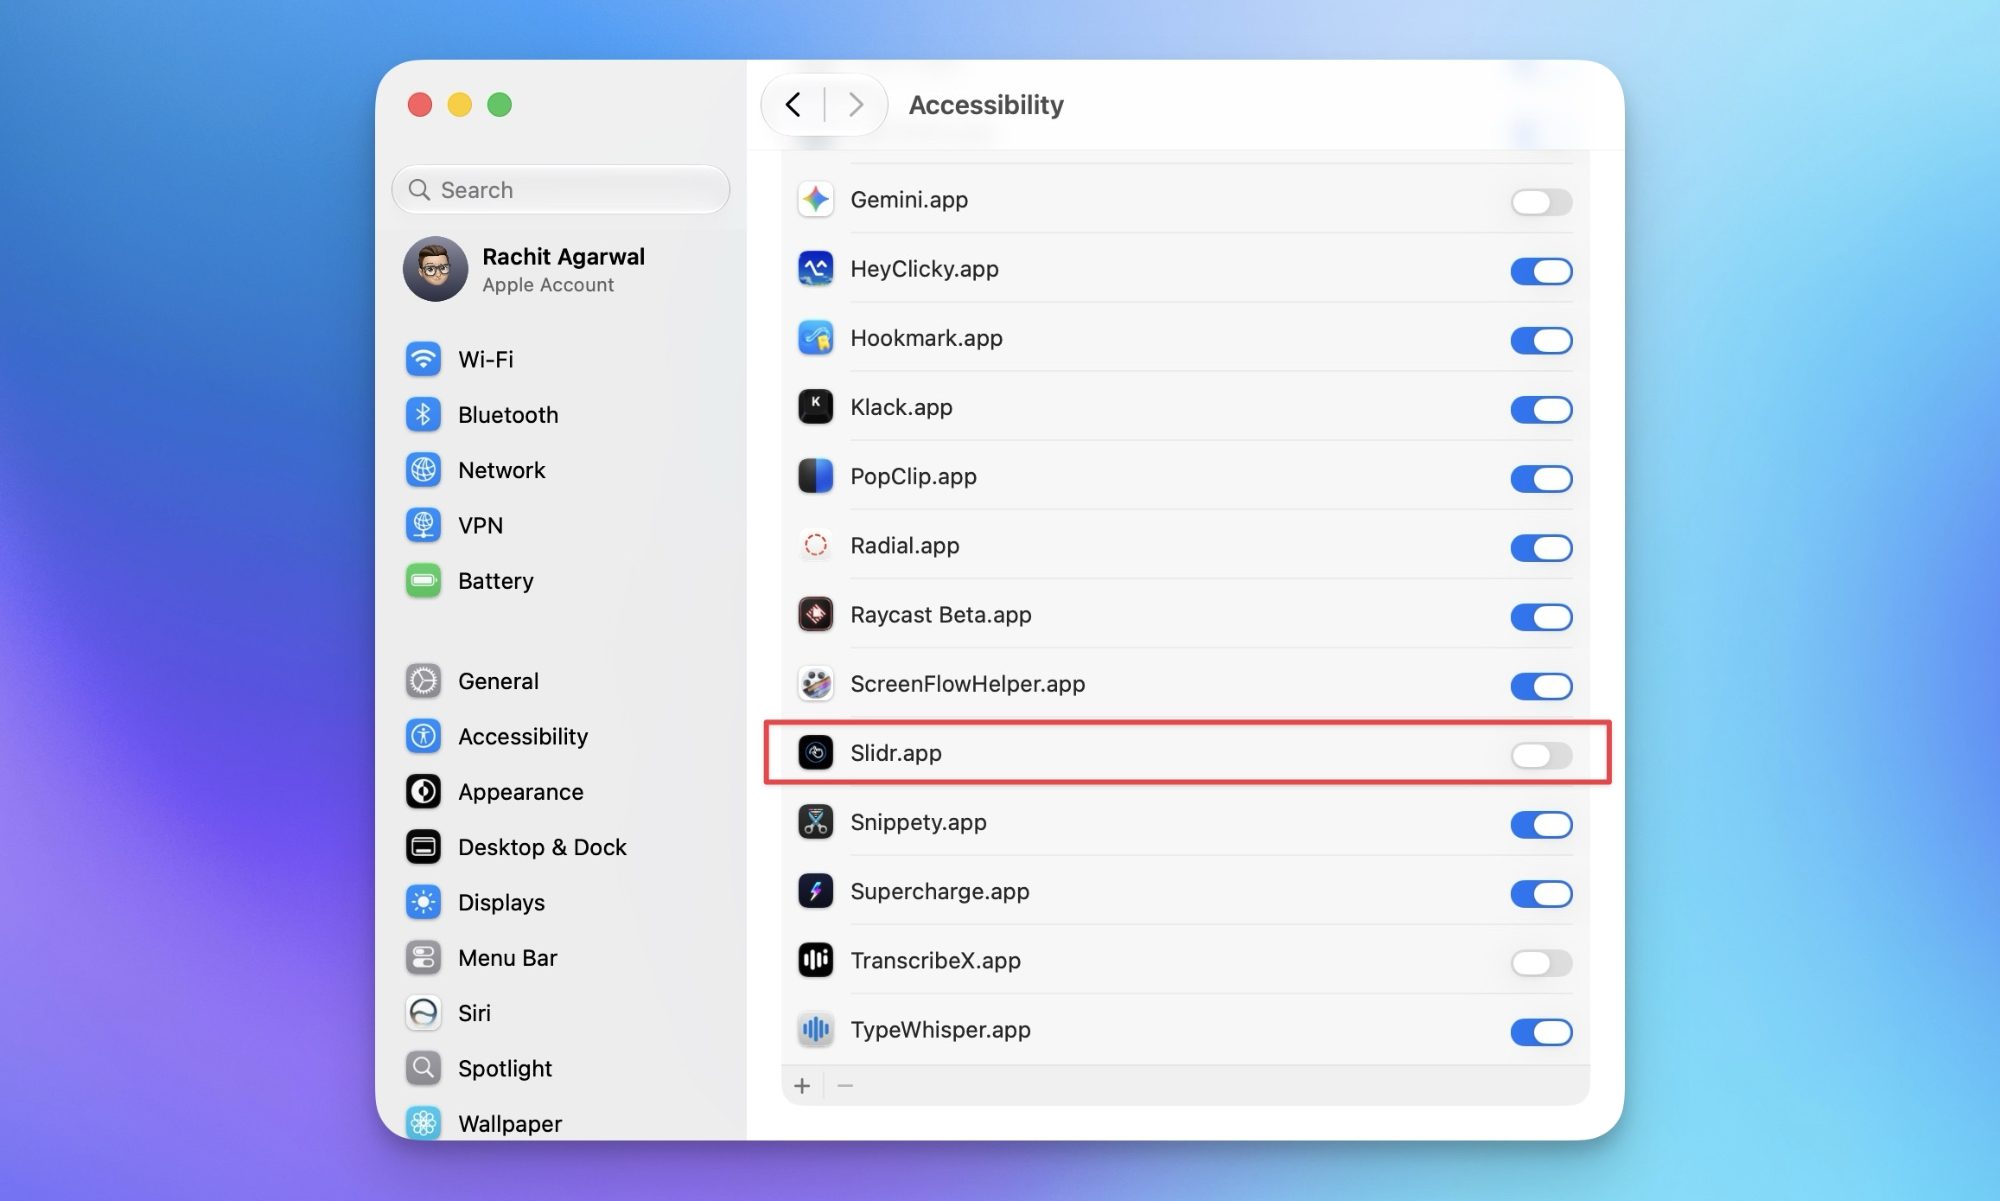
Task: Open Menu Bar settings
Action: (560, 958)
